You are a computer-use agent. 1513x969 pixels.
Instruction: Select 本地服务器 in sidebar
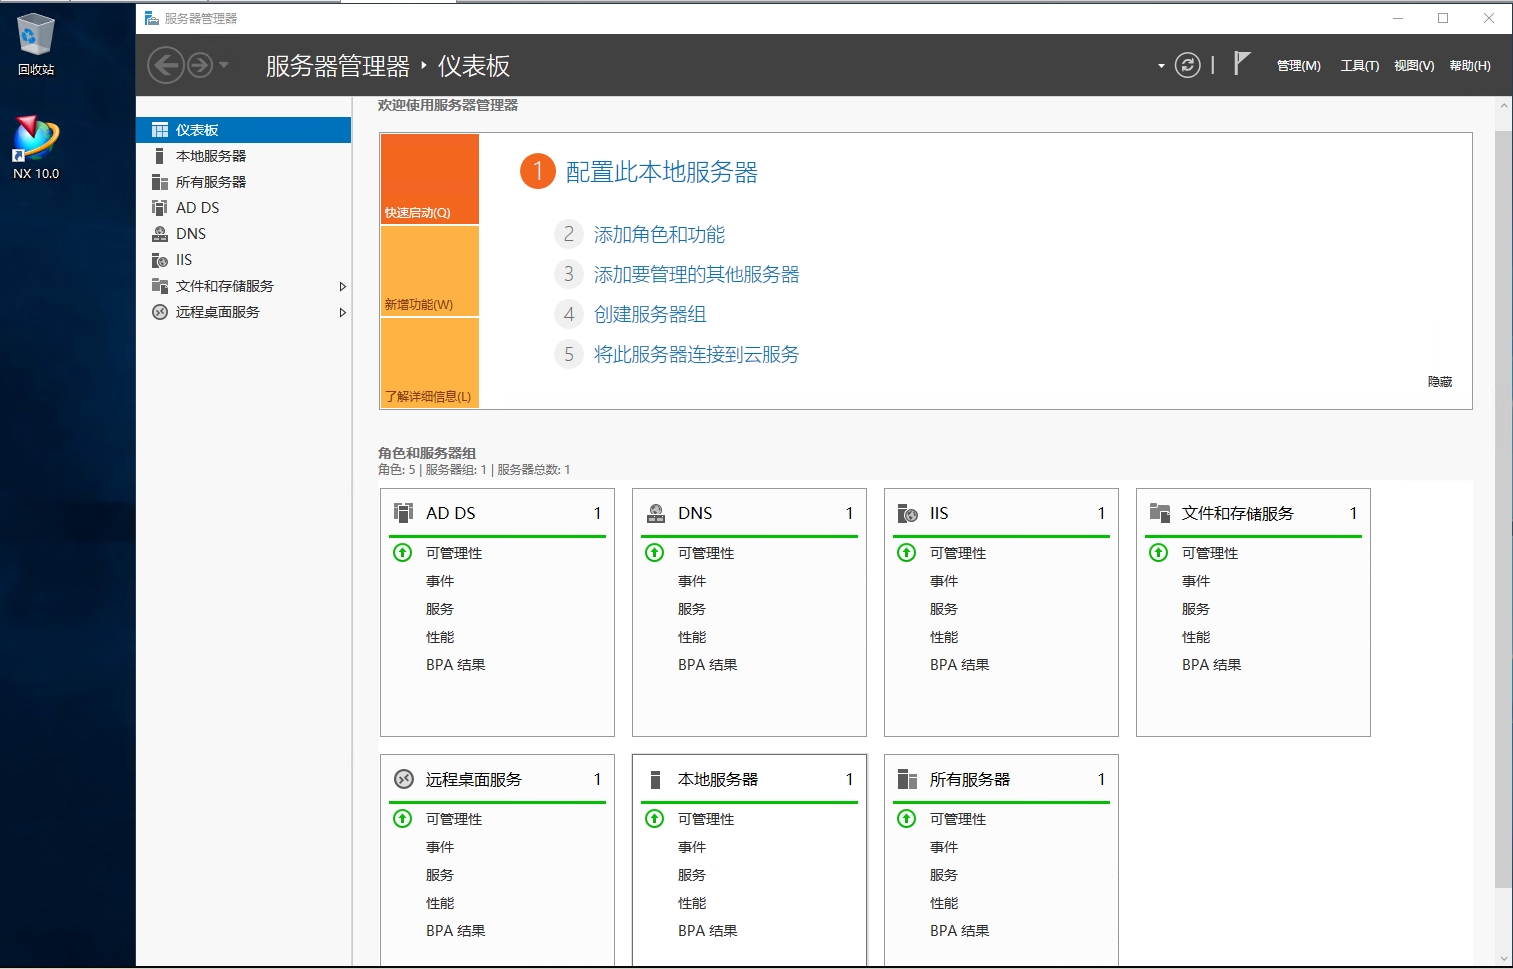pyautogui.click(x=243, y=156)
